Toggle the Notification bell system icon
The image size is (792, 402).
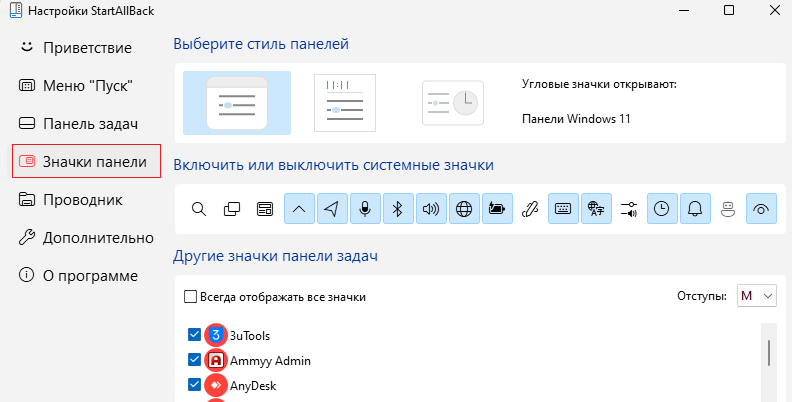(x=695, y=209)
